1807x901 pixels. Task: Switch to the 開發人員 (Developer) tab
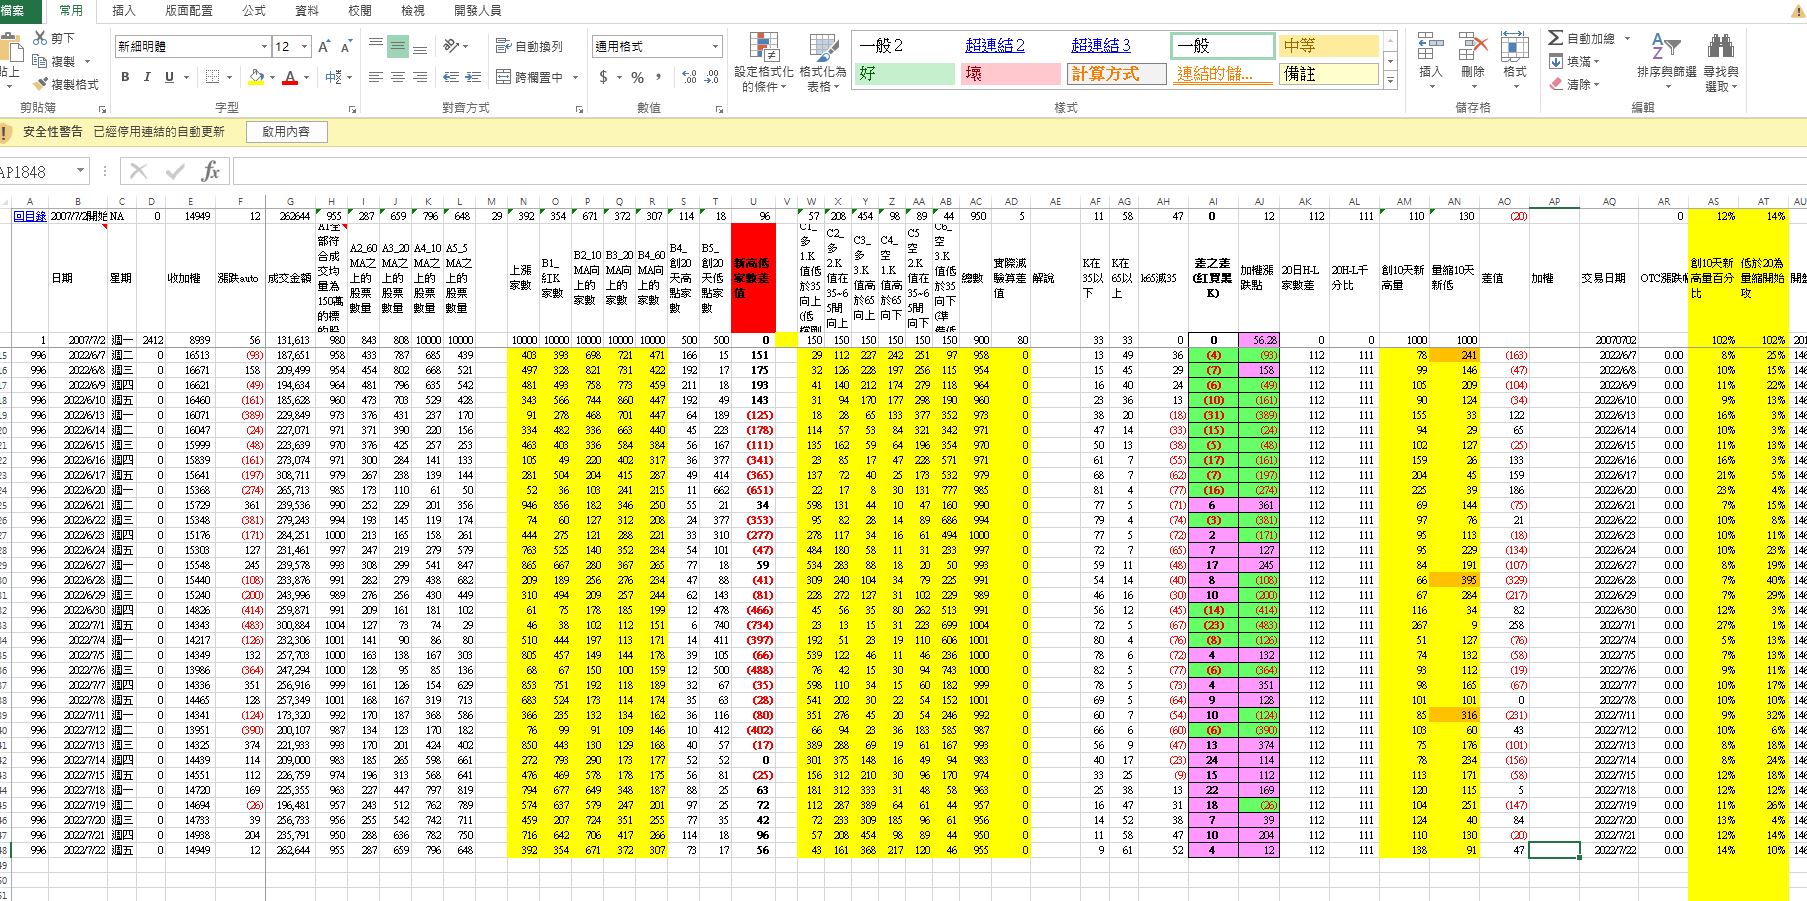coord(478,11)
